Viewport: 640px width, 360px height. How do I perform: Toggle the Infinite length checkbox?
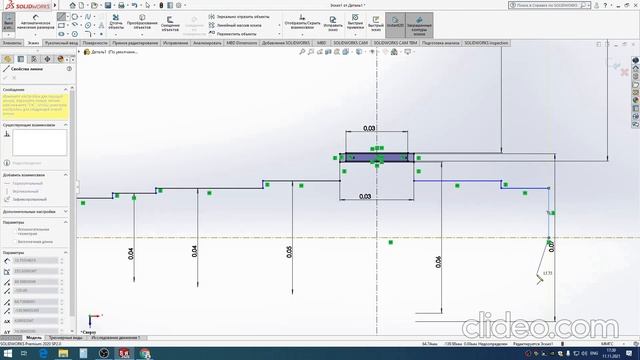coord(15,242)
